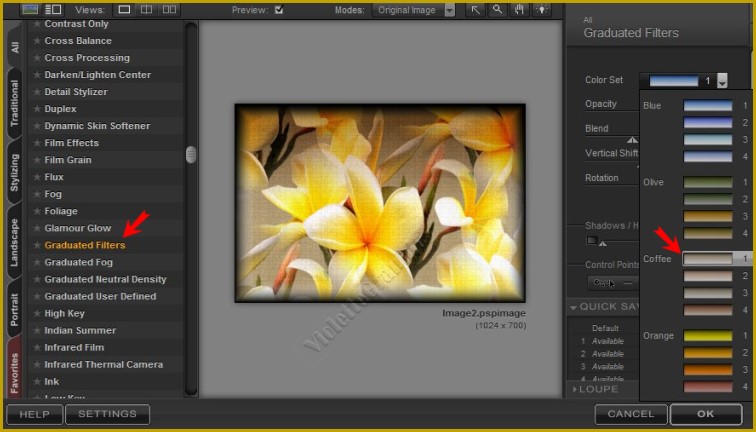Viewport: 756px width, 432px height.
Task: Activate the zoom magnifier tool
Action: [495, 10]
